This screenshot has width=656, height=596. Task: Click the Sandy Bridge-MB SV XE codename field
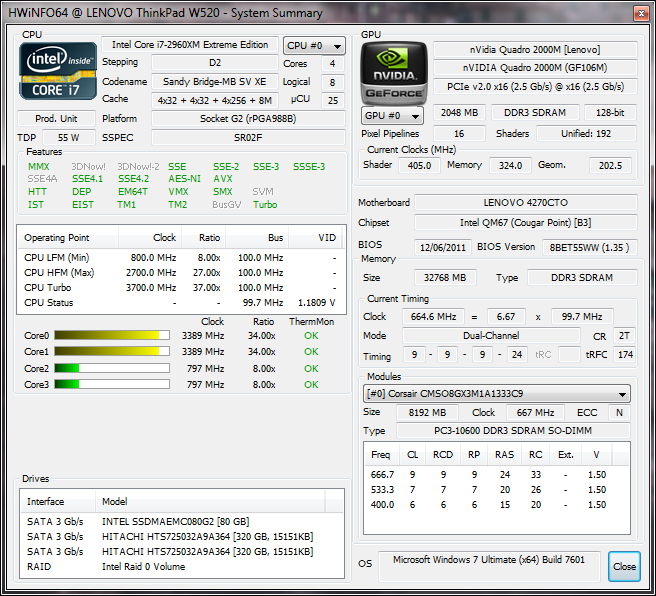coord(215,82)
